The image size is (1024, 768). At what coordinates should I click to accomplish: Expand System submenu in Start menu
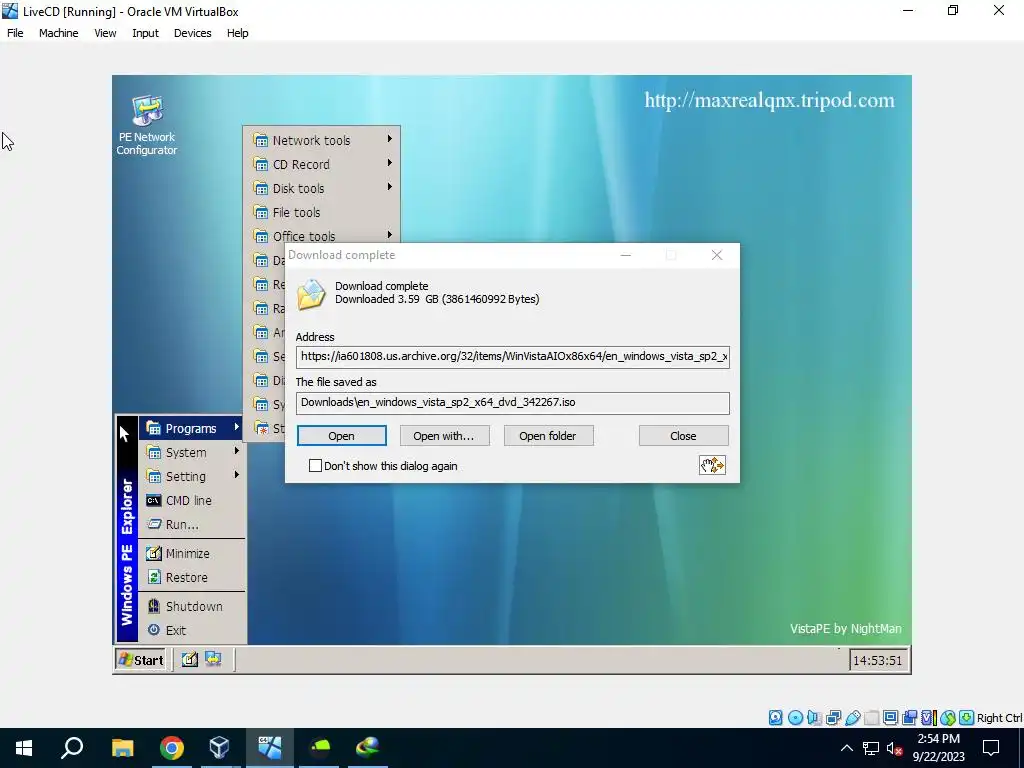click(192, 452)
